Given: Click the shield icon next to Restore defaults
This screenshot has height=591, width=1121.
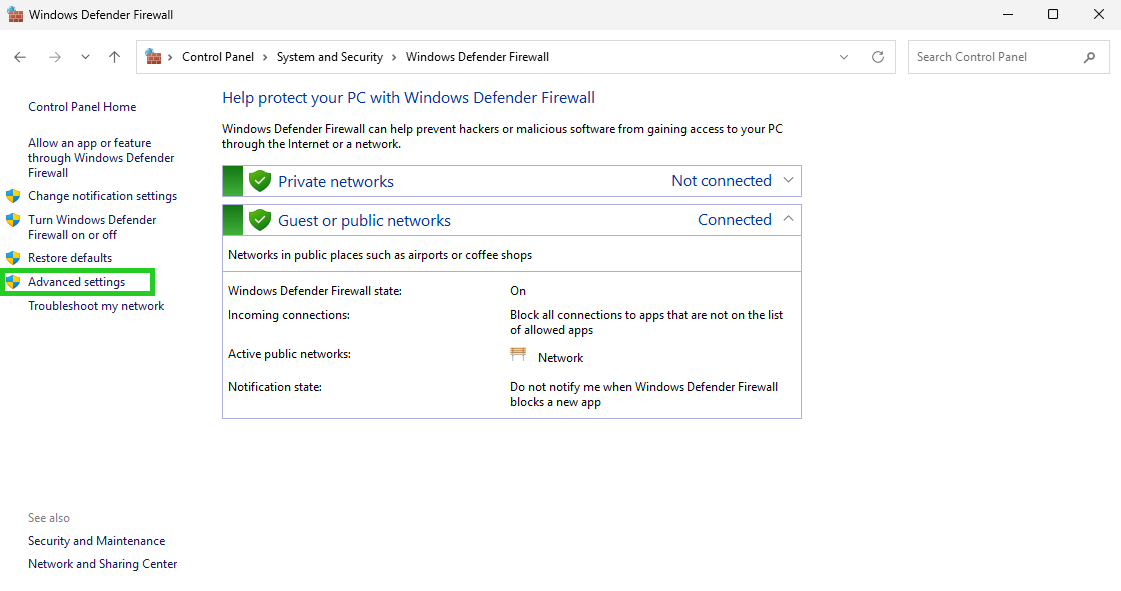Looking at the screenshot, I should [x=12, y=257].
